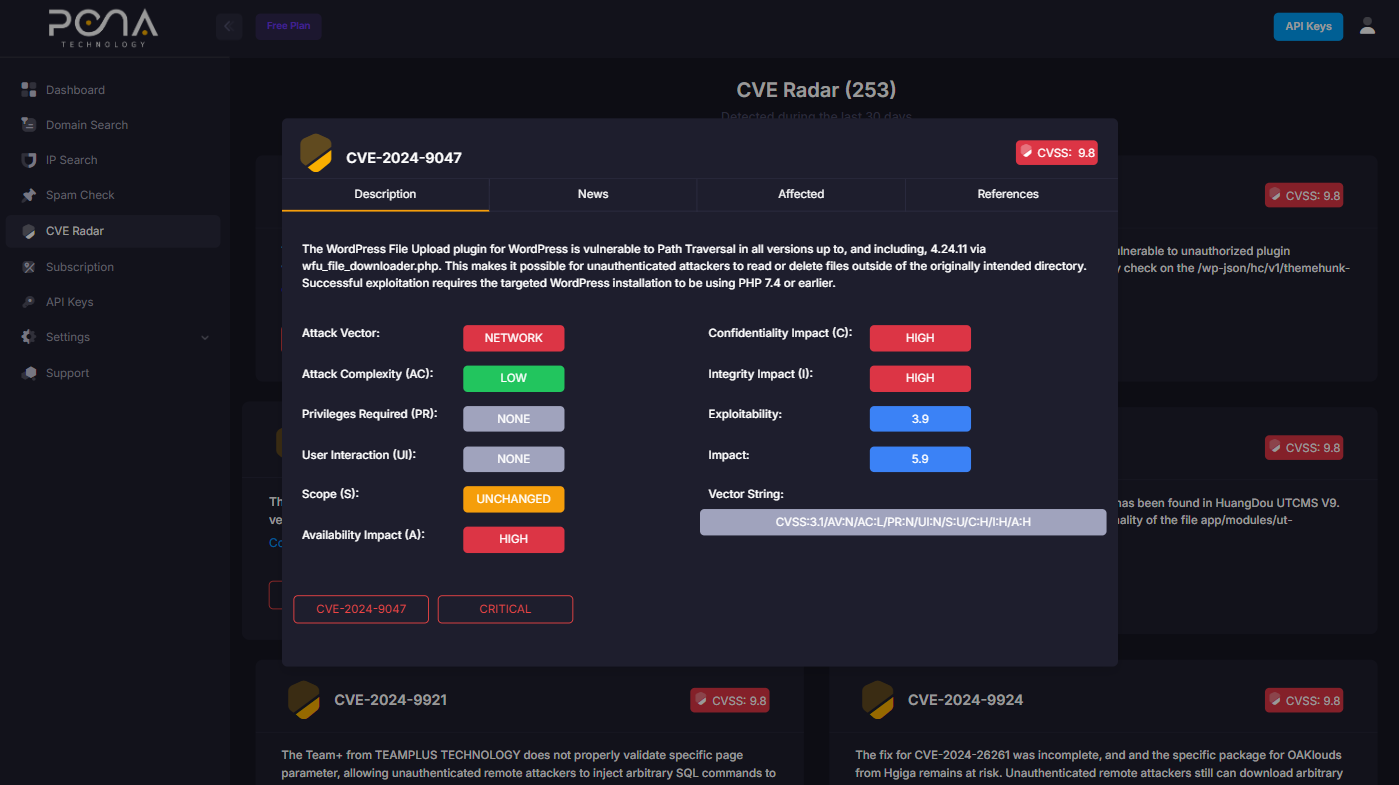1399x785 pixels.
Task: Click the CVSS vector string field
Action: pos(903,522)
